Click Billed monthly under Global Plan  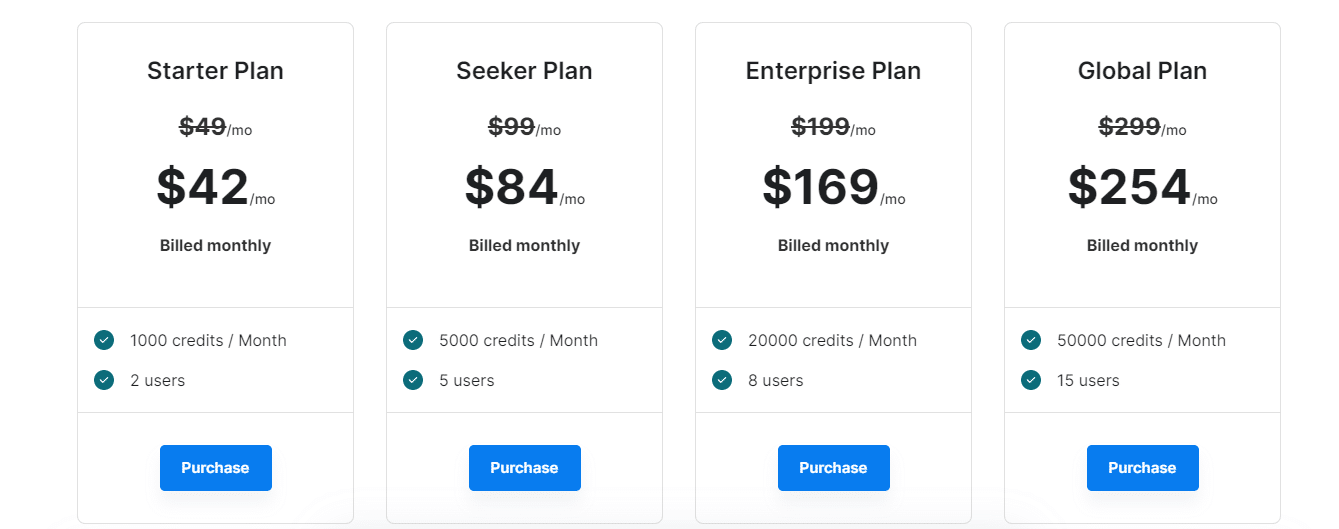click(1142, 245)
